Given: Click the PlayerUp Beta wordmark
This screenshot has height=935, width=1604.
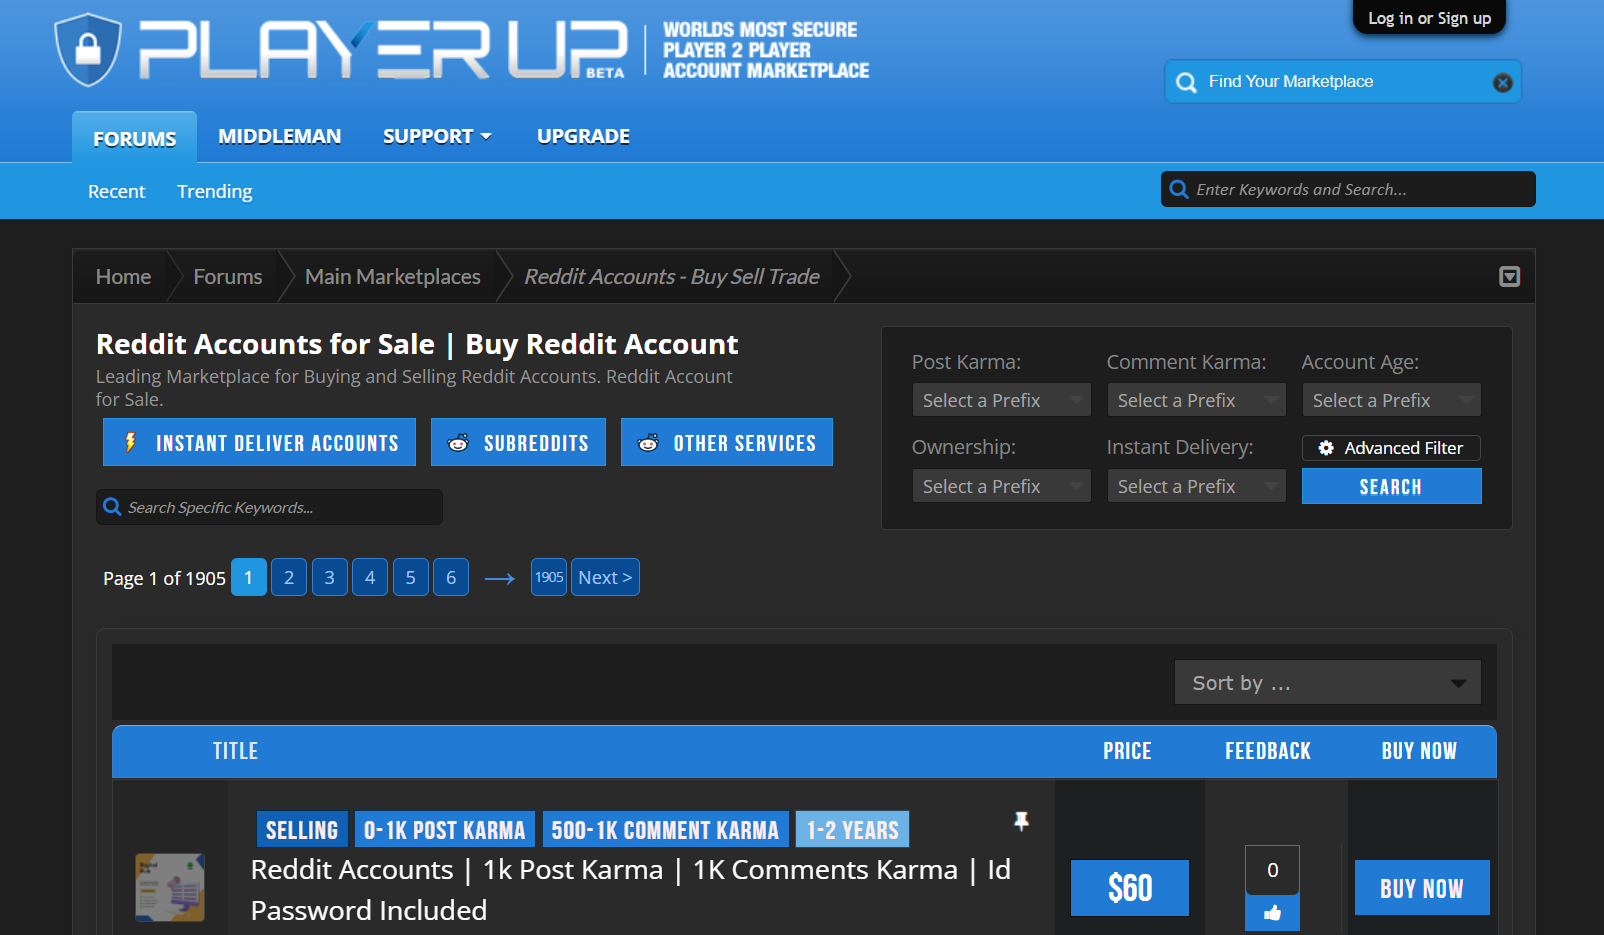Looking at the screenshot, I should (x=383, y=49).
